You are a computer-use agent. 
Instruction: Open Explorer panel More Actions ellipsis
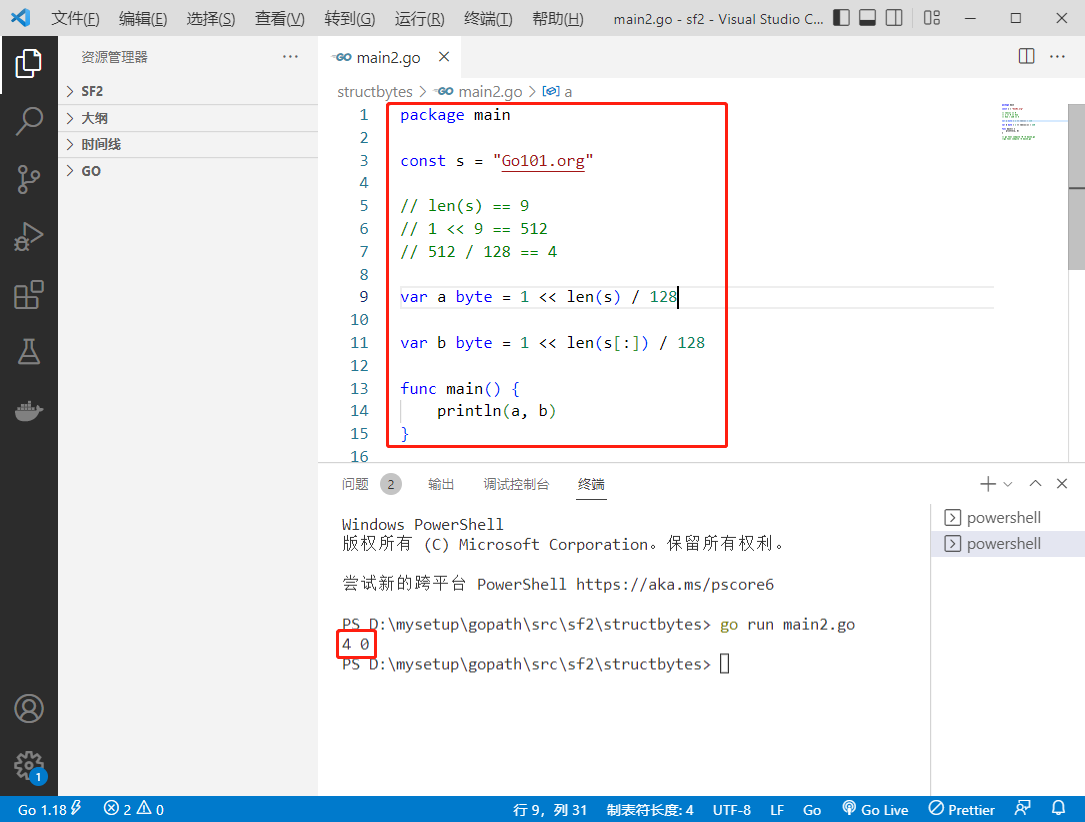coord(290,57)
